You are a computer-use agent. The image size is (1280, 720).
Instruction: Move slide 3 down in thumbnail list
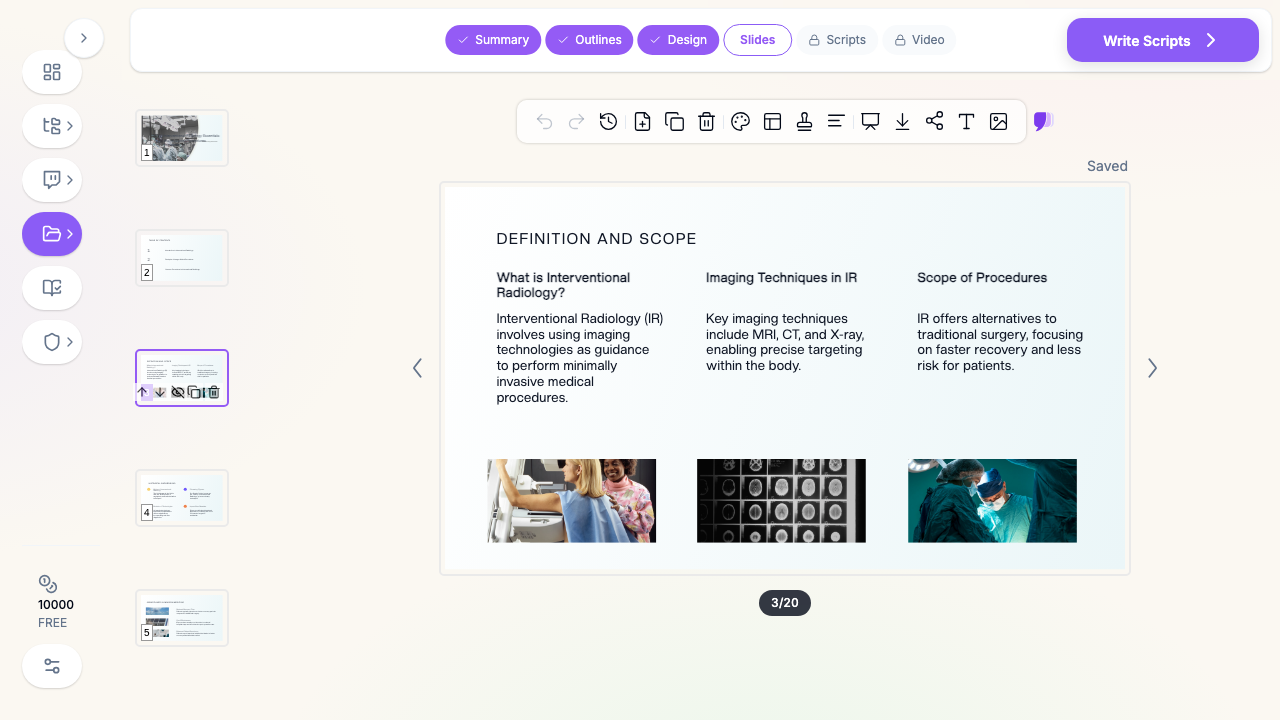click(159, 392)
